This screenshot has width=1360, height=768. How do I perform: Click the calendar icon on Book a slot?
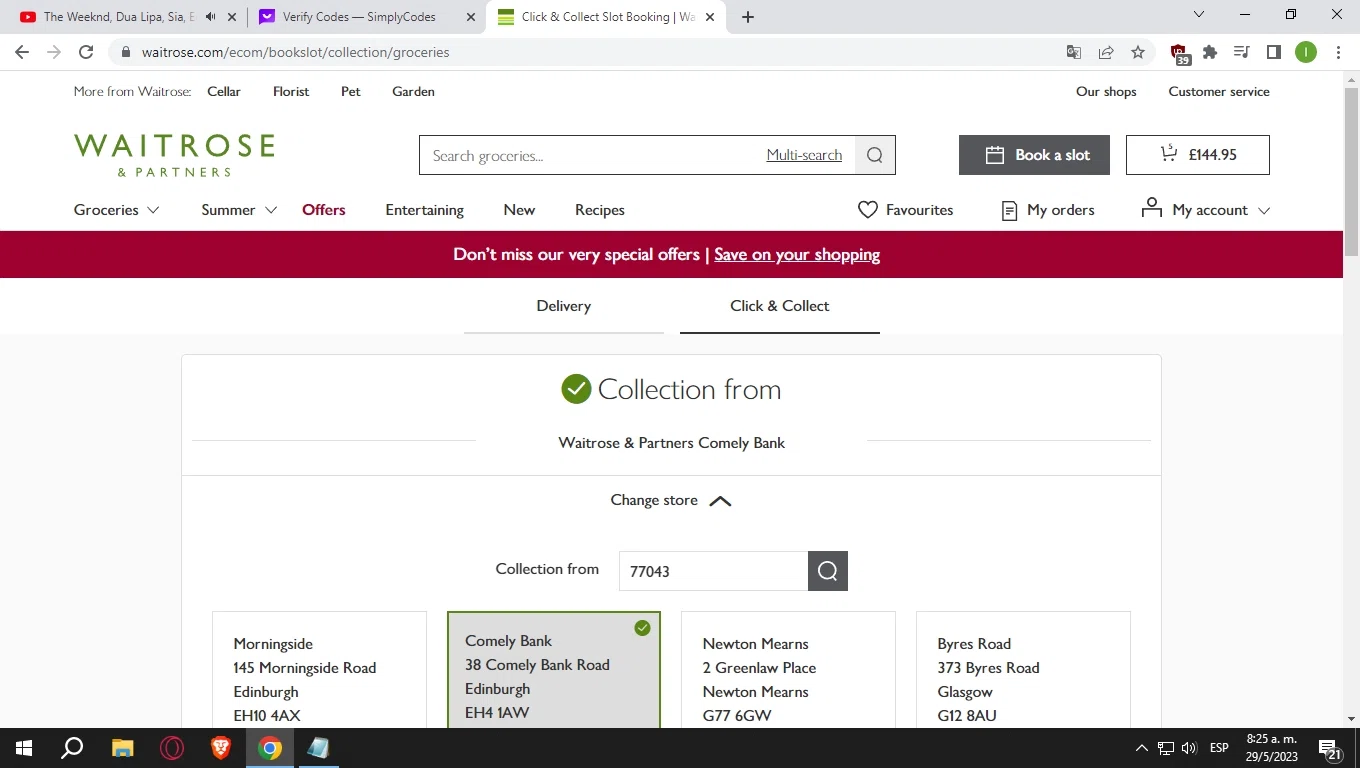(994, 155)
